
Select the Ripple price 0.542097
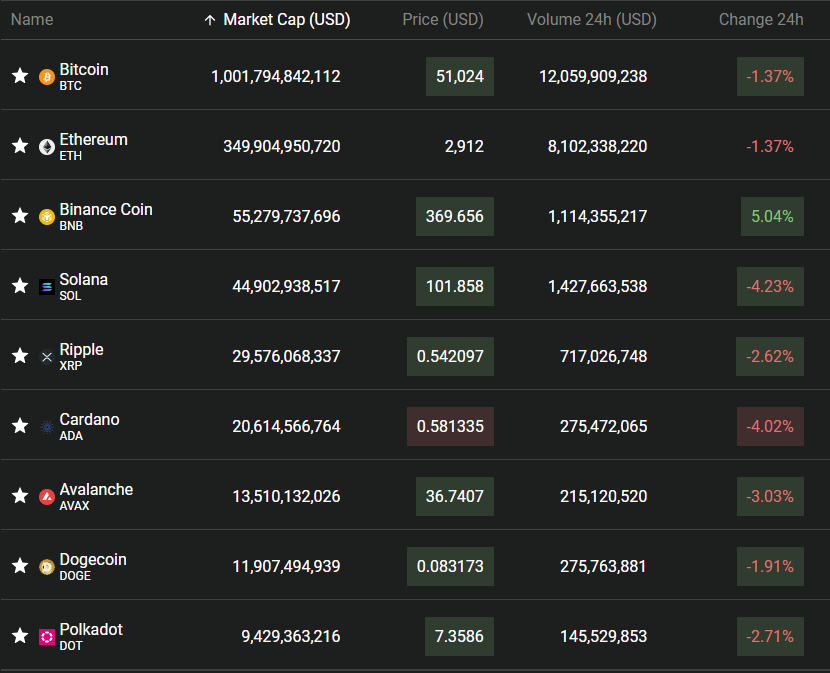tap(450, 356)
